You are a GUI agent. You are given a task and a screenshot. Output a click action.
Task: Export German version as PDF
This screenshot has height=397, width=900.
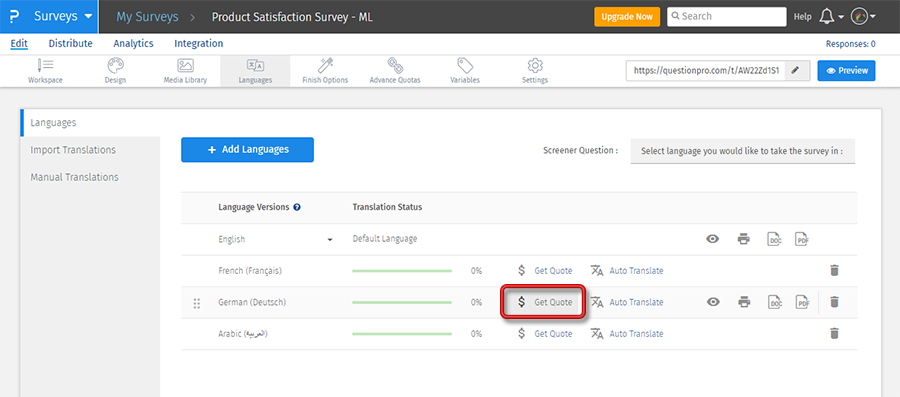(x=802, y=302)
